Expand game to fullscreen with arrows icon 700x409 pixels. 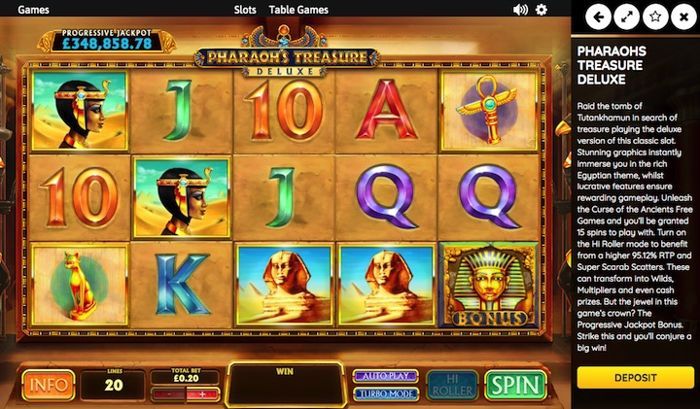coord(627,17)
